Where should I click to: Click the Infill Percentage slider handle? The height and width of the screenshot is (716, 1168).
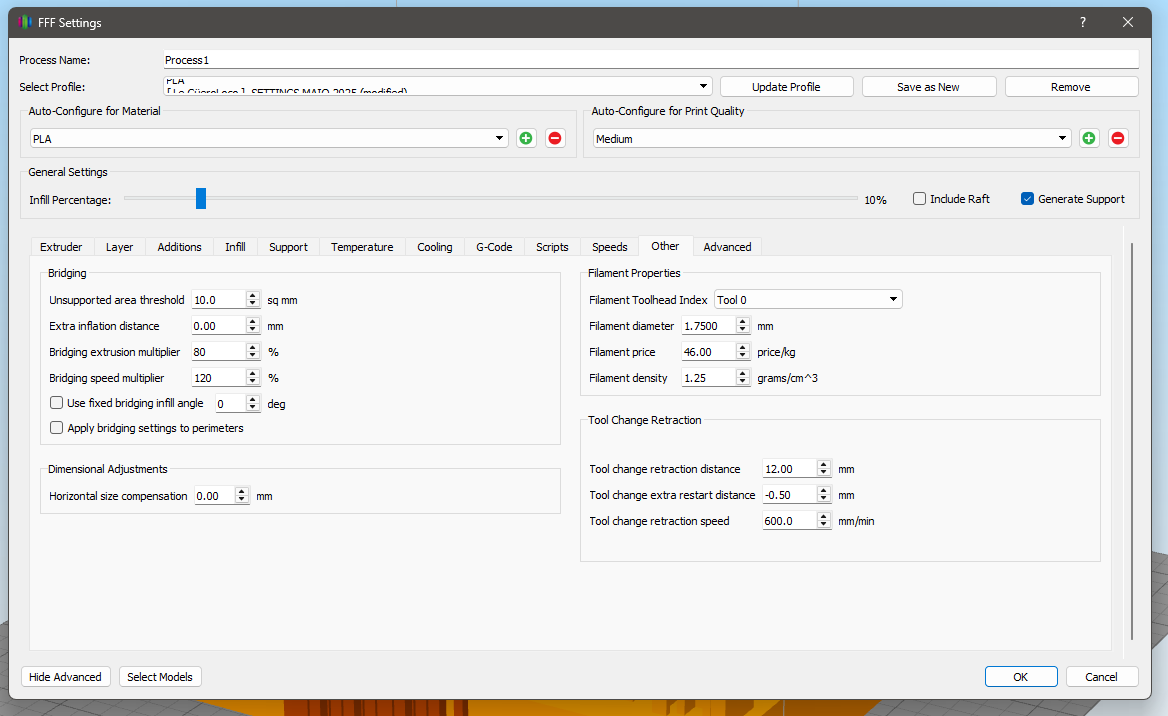coord(201,199)
